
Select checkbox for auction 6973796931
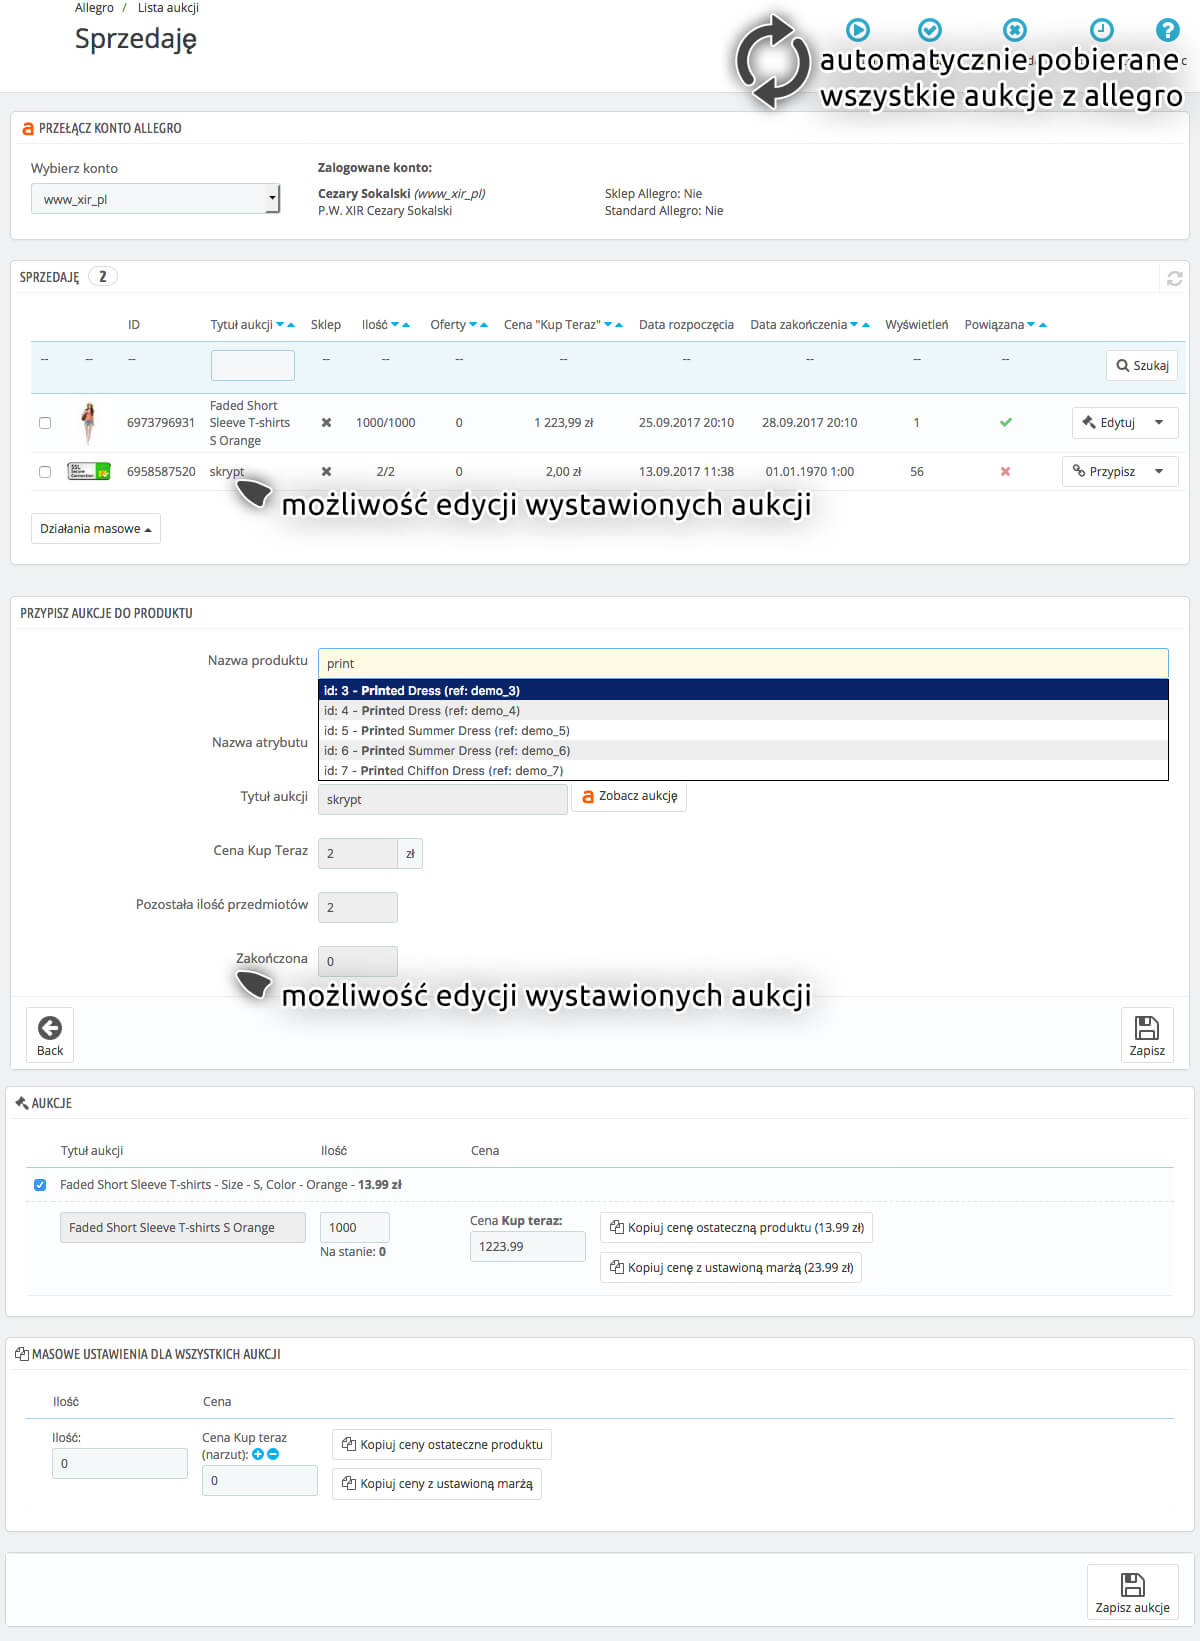click(x=45, y=423)
